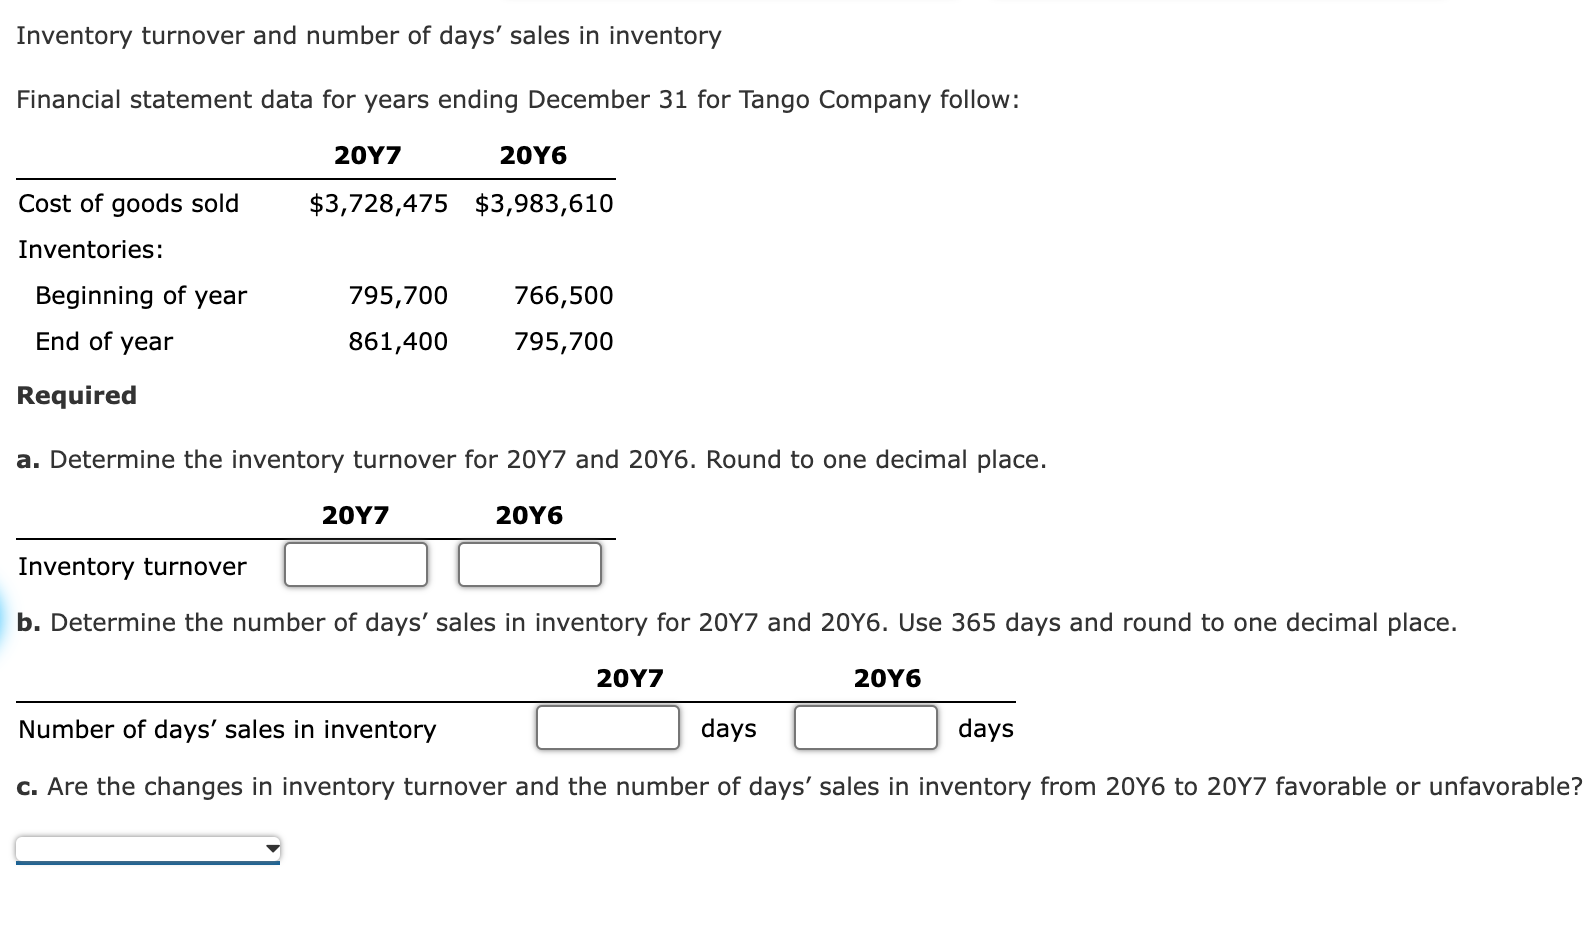Viewport: 1596px width, 926px height.
Task: Click the 20Y7 inventory turnover input box
Action: (x=356, y=564)
